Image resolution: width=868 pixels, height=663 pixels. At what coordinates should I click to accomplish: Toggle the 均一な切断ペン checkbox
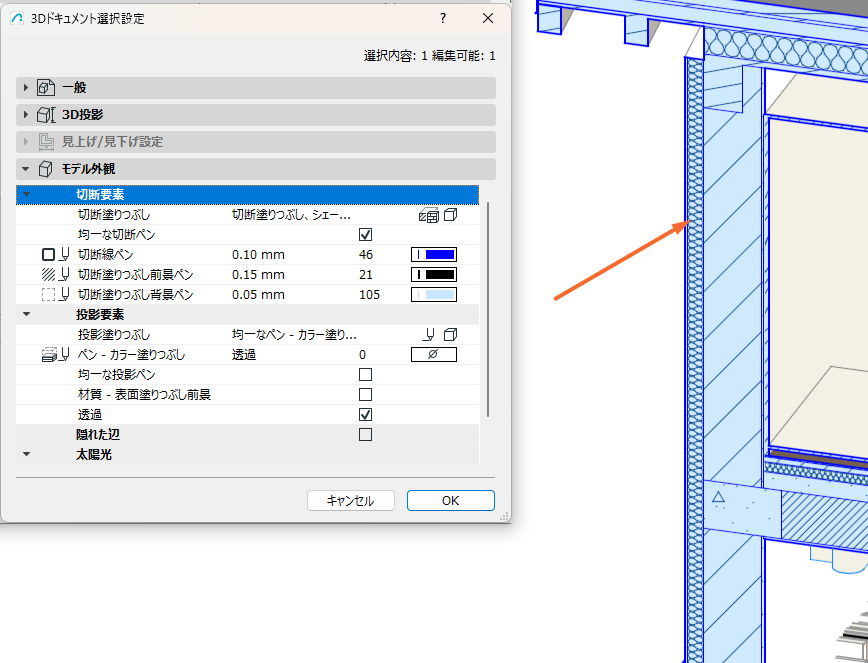[x=365, y=235]
